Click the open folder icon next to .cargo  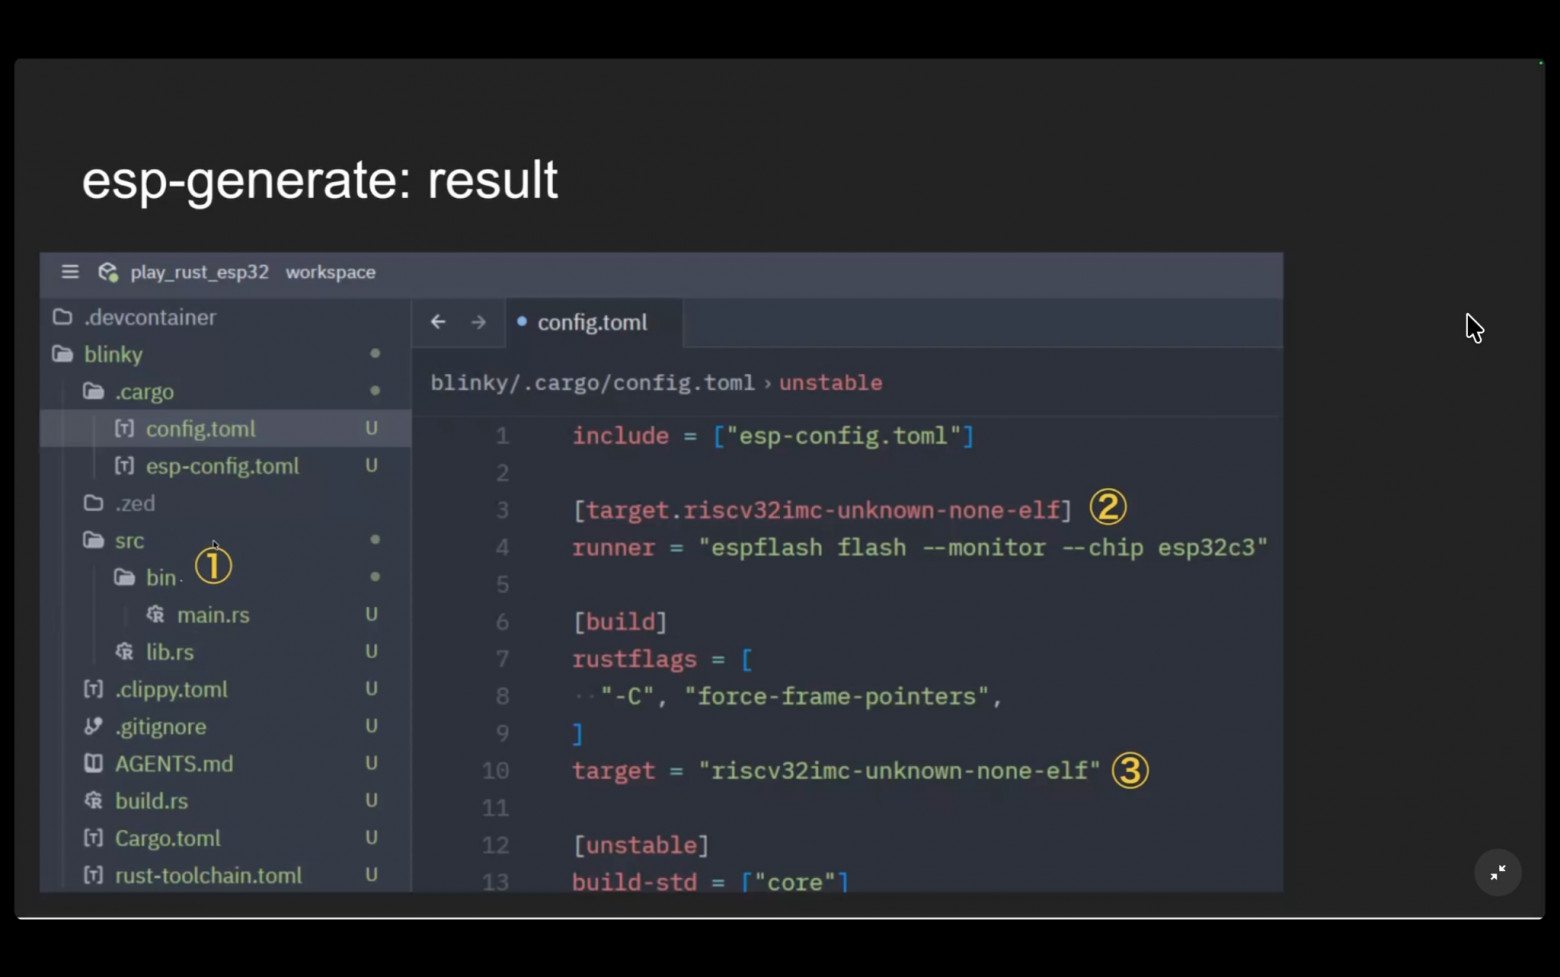tap(93, 391)
